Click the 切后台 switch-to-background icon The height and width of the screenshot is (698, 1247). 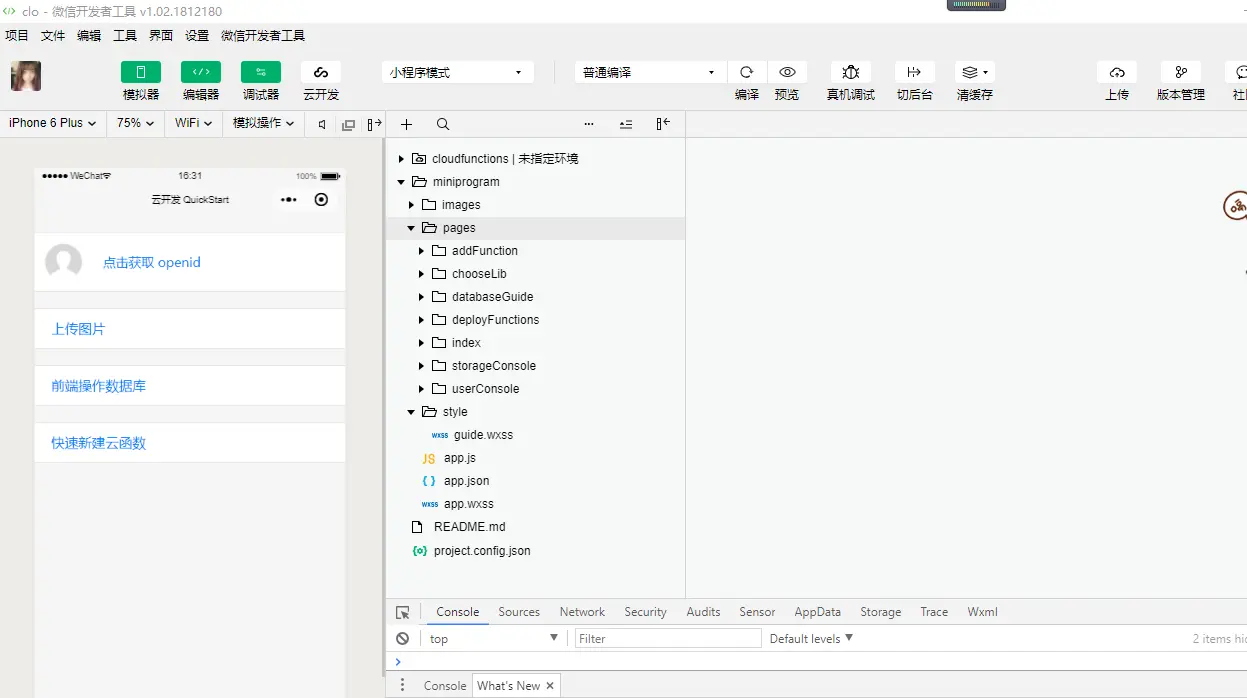[914, 72]
